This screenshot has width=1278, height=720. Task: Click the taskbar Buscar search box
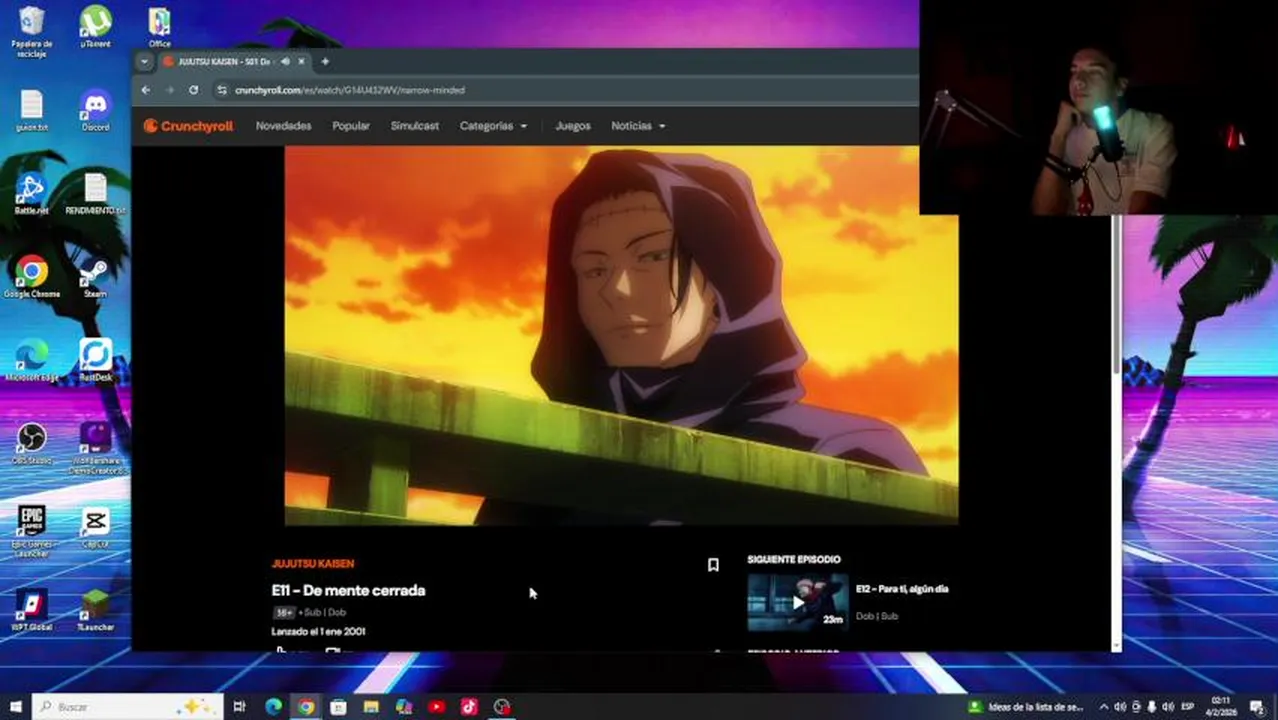coord(127,707)
